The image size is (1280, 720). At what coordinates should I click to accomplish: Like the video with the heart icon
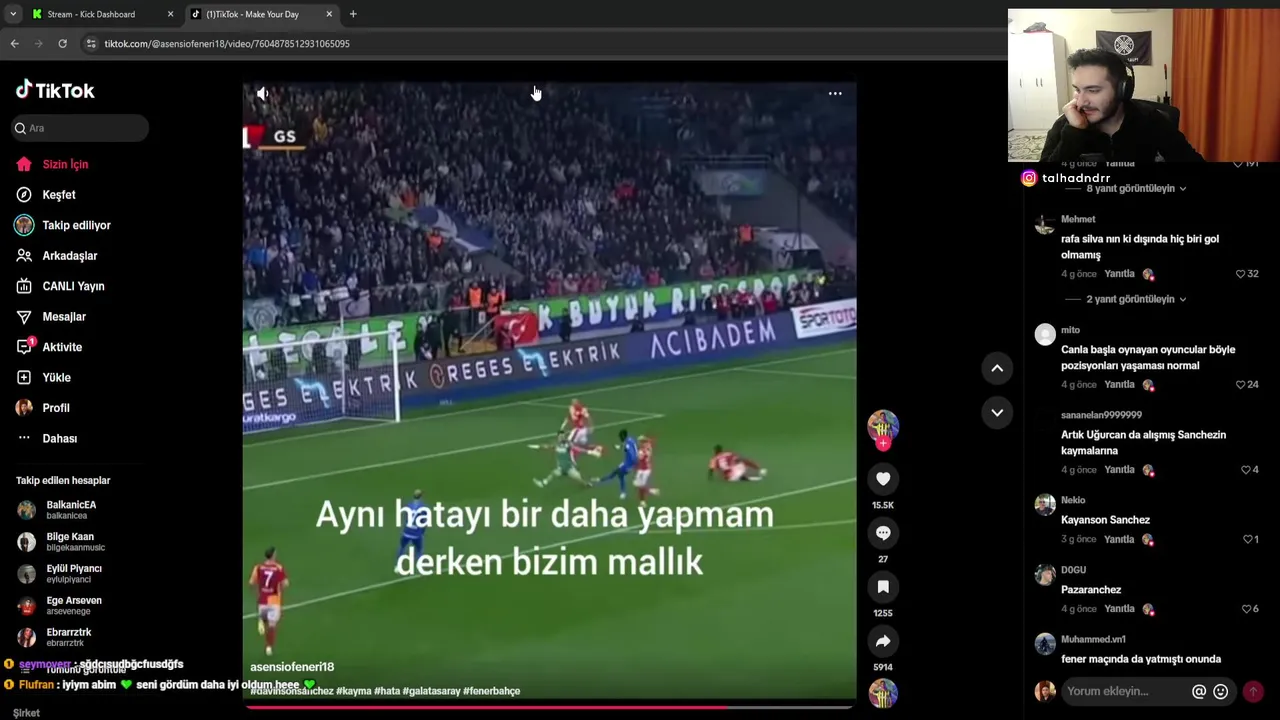click(x=883, y=479)
